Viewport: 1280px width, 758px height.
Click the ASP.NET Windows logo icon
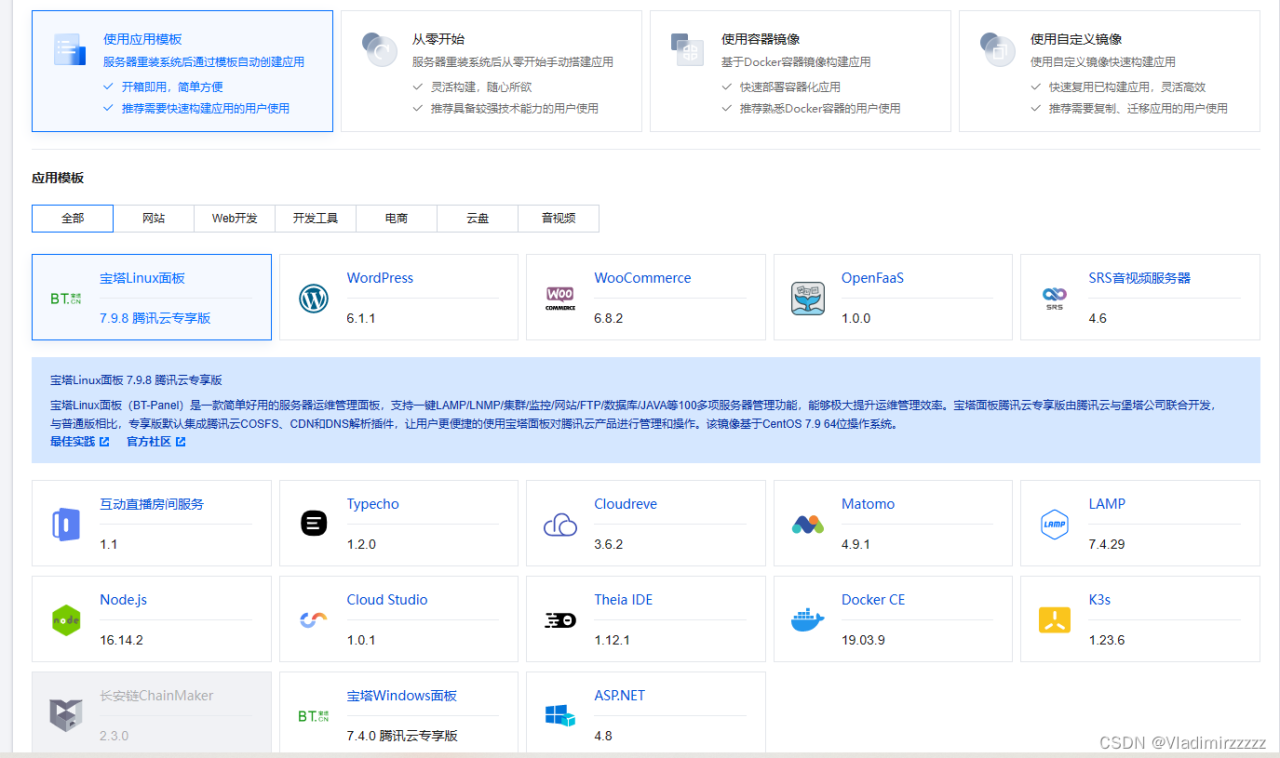(560, 714)
